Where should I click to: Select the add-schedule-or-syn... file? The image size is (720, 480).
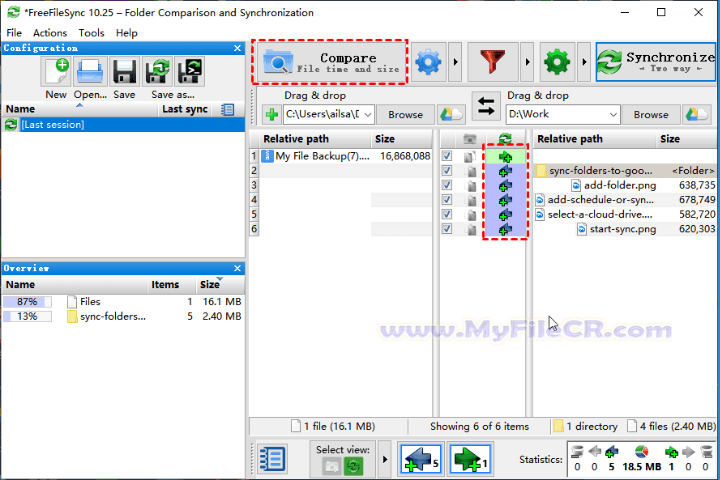pyautogui.click(x=625, y=200)
